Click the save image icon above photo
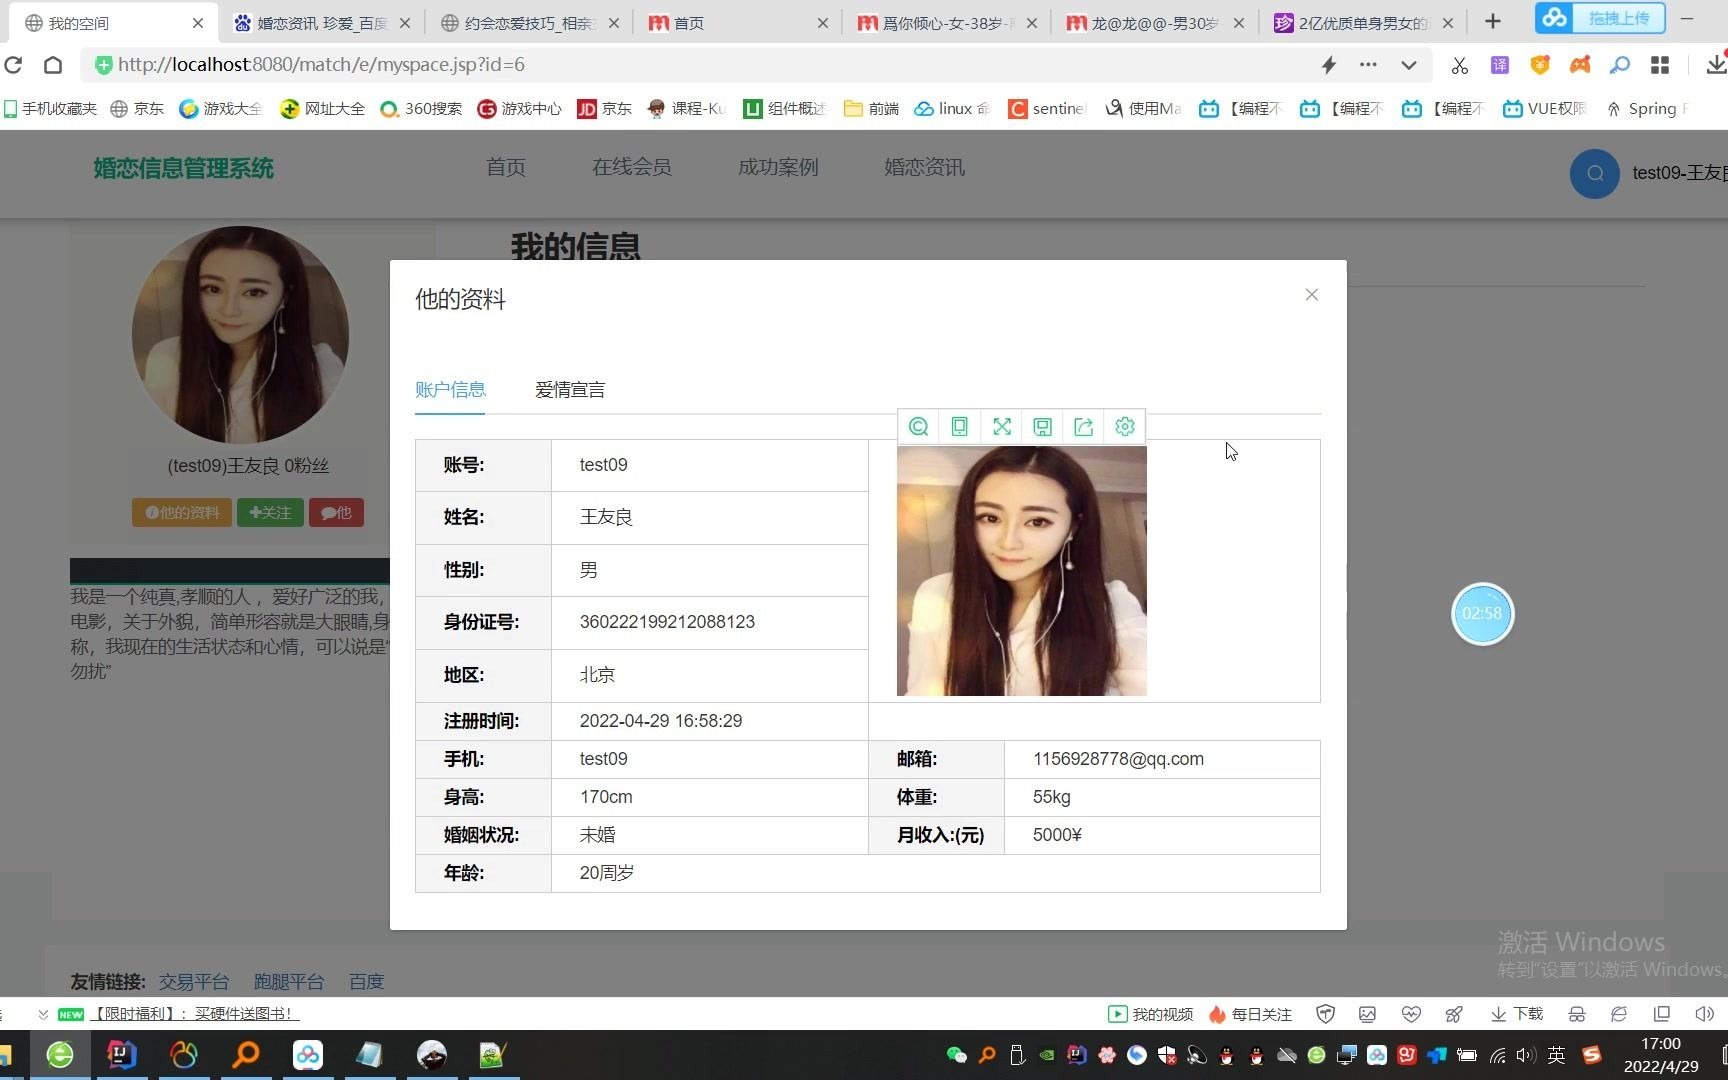Image resolution: width=1728 pixels, height=1080 pixels. (x=1042, y=427)
